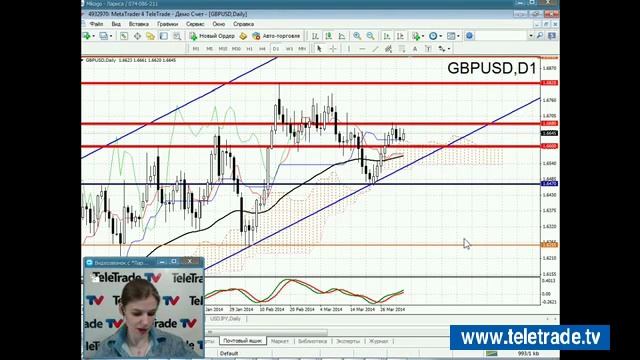
Task: Expand the Profiles dropdown arrow
Action: (x=111, y=36)
